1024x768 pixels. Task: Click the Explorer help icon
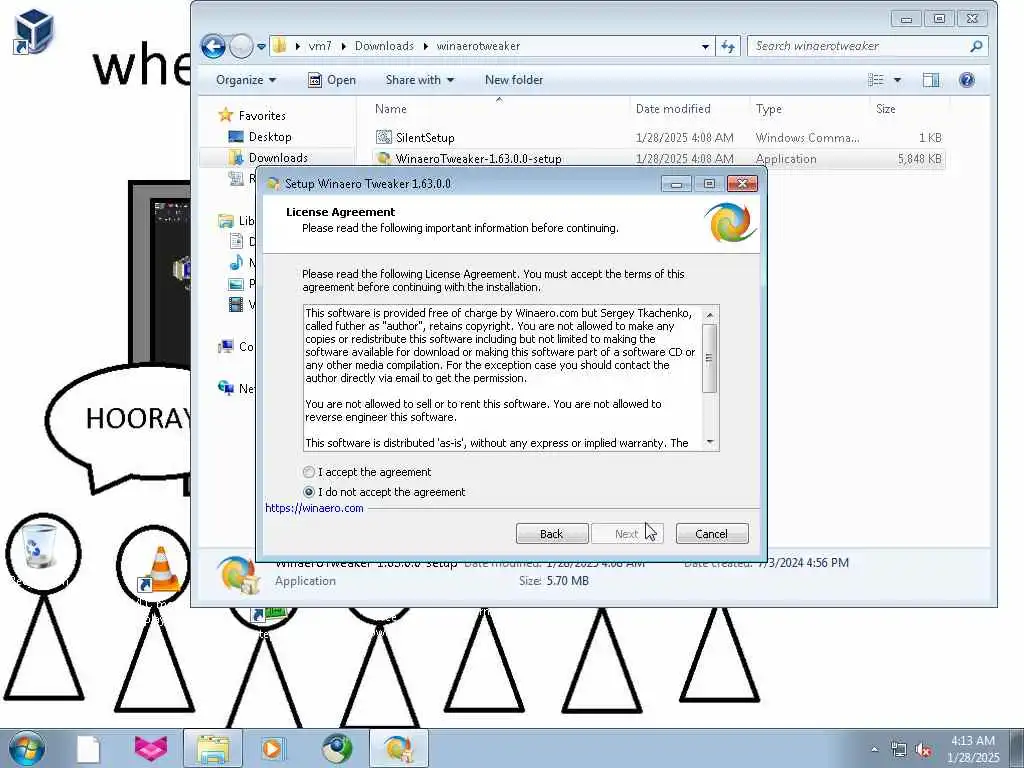tap(967, 80)
